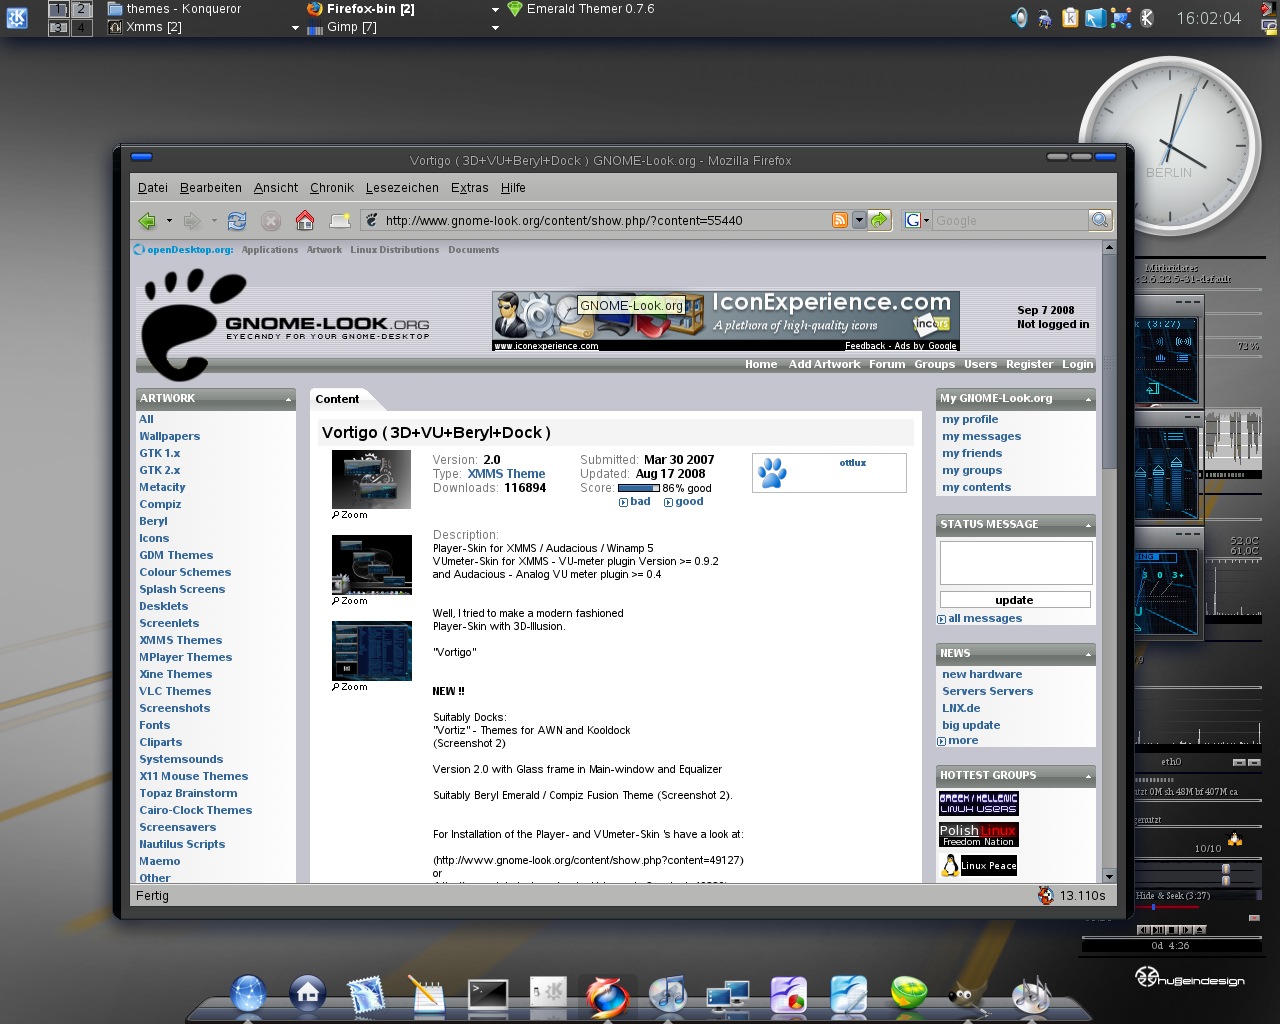
Task: Collapse the STATUS MESSAGE panel
Action: (1088, 526)
